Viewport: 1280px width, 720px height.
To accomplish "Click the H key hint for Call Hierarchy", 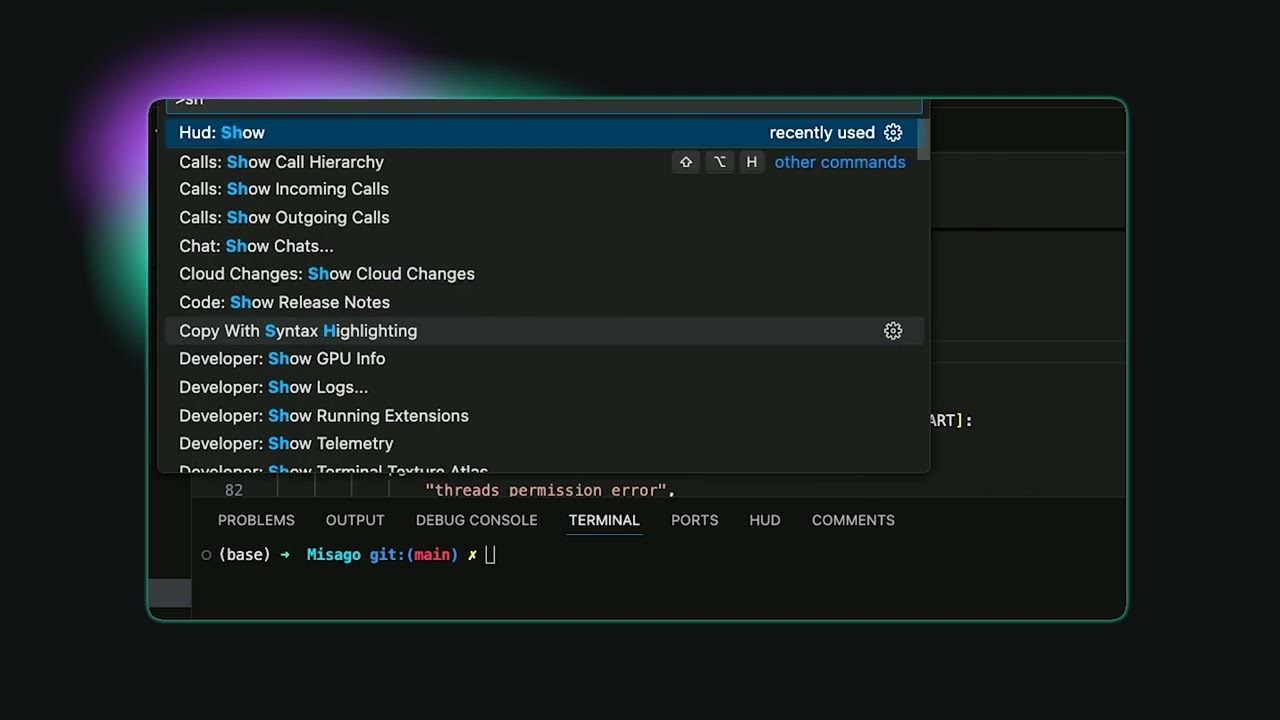I will coord(751,162).
